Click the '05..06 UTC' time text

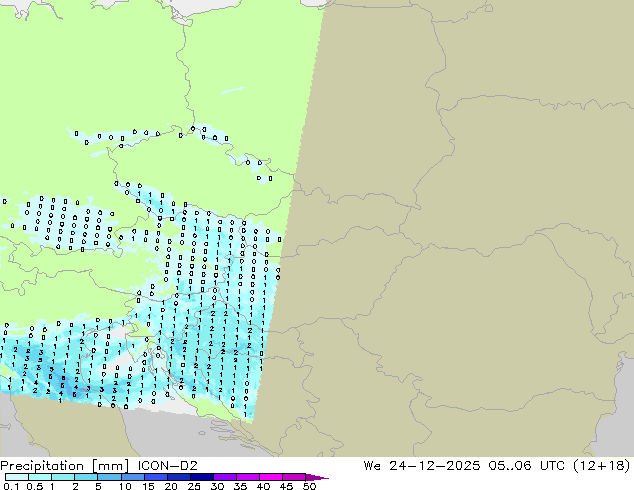[x=525, y=466]
